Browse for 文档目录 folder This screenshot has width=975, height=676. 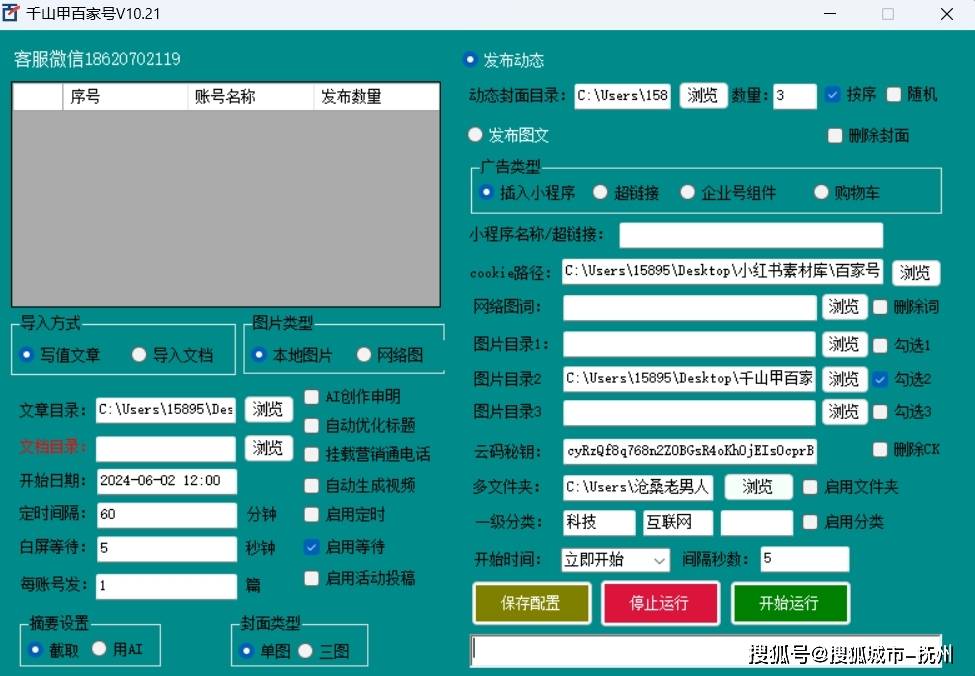[x=268, y=448]
